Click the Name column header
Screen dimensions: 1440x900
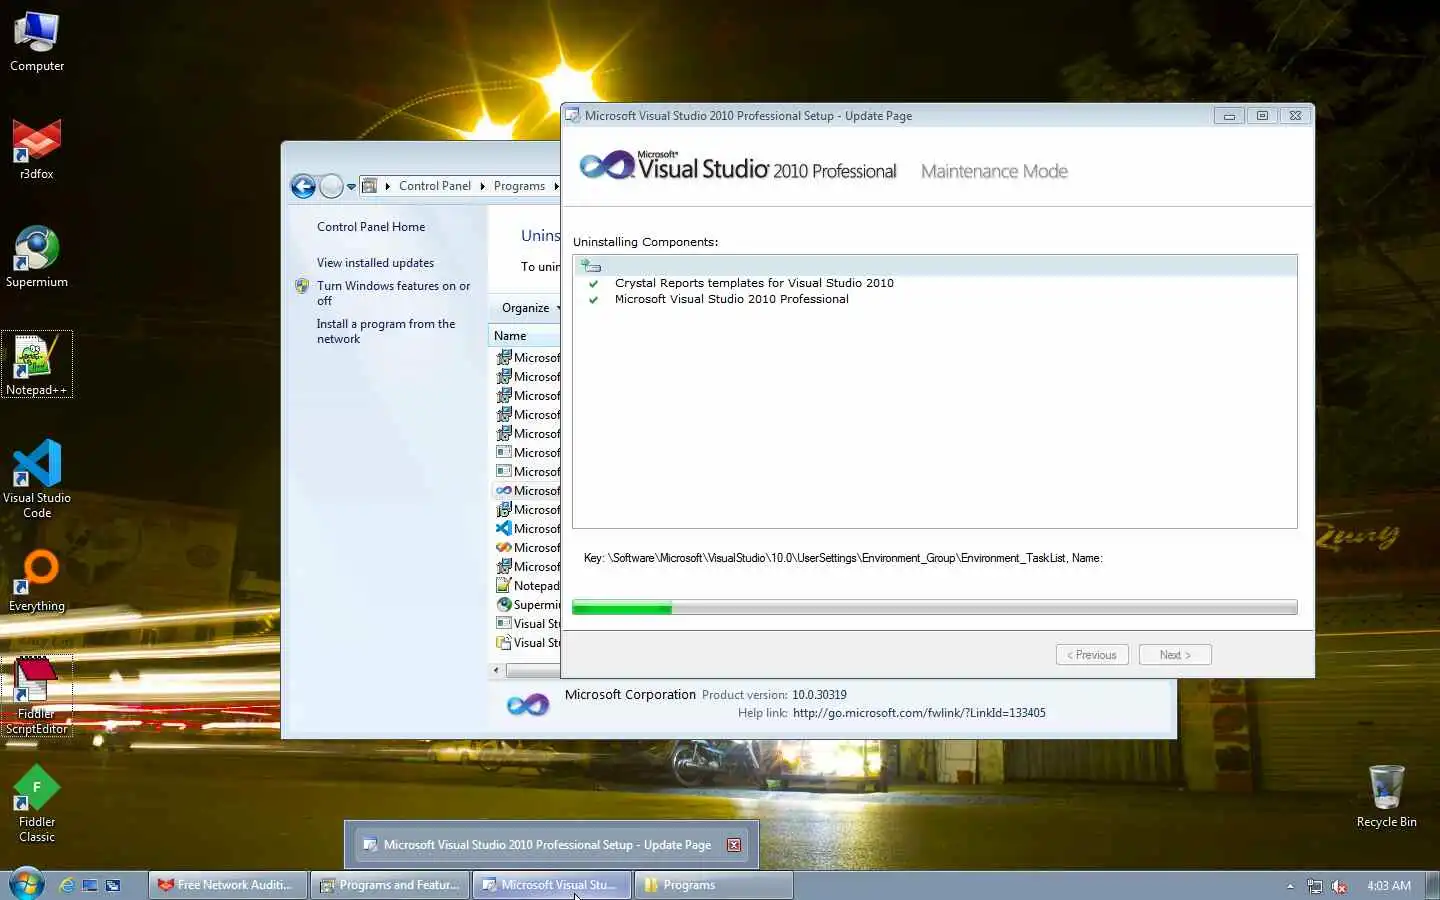[x=525, y=336]
